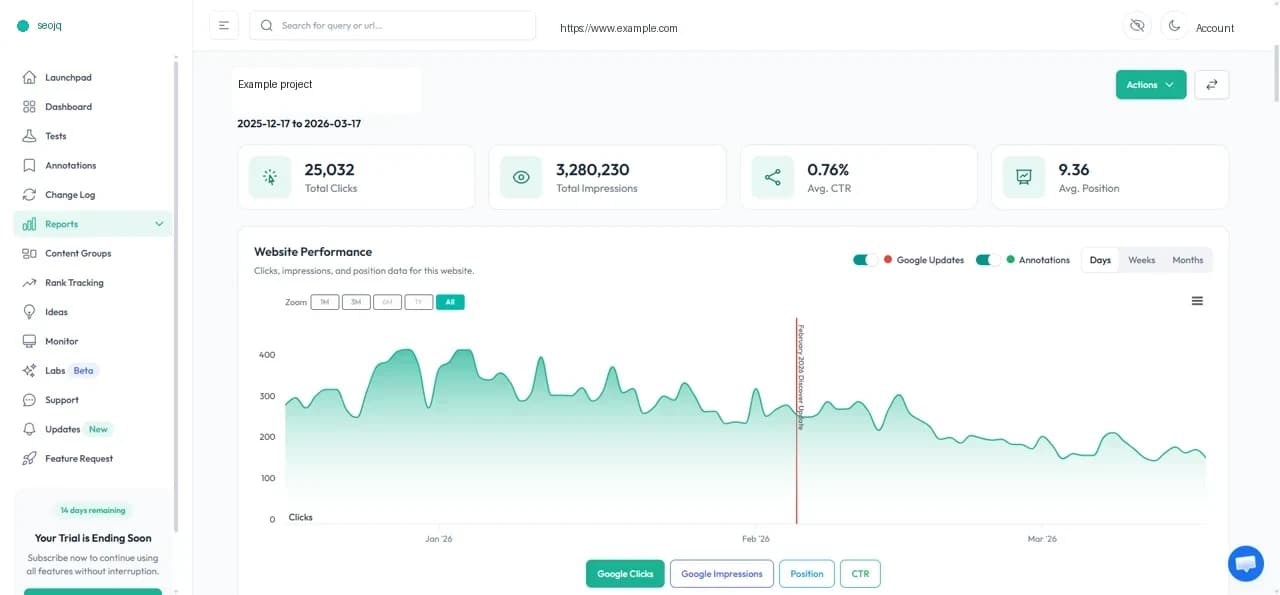The height and width of the screenshot is (595, 1280).
Task: Open the Account dropdown
Action: point(1215,27)
